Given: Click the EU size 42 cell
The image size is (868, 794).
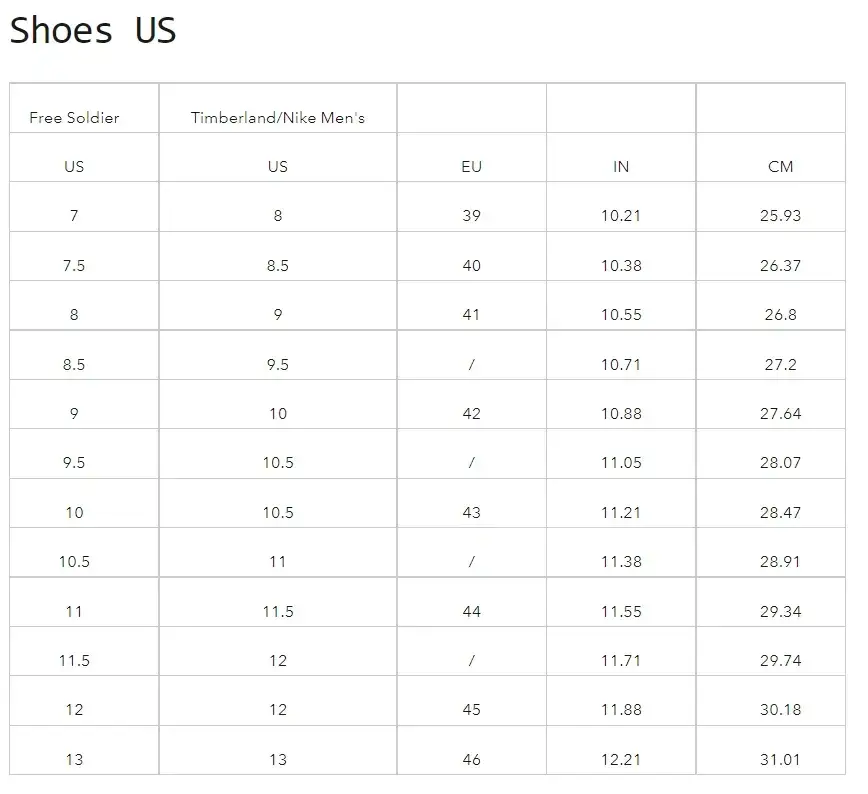Looking at the screenshot, I should [x=472, y=414].
